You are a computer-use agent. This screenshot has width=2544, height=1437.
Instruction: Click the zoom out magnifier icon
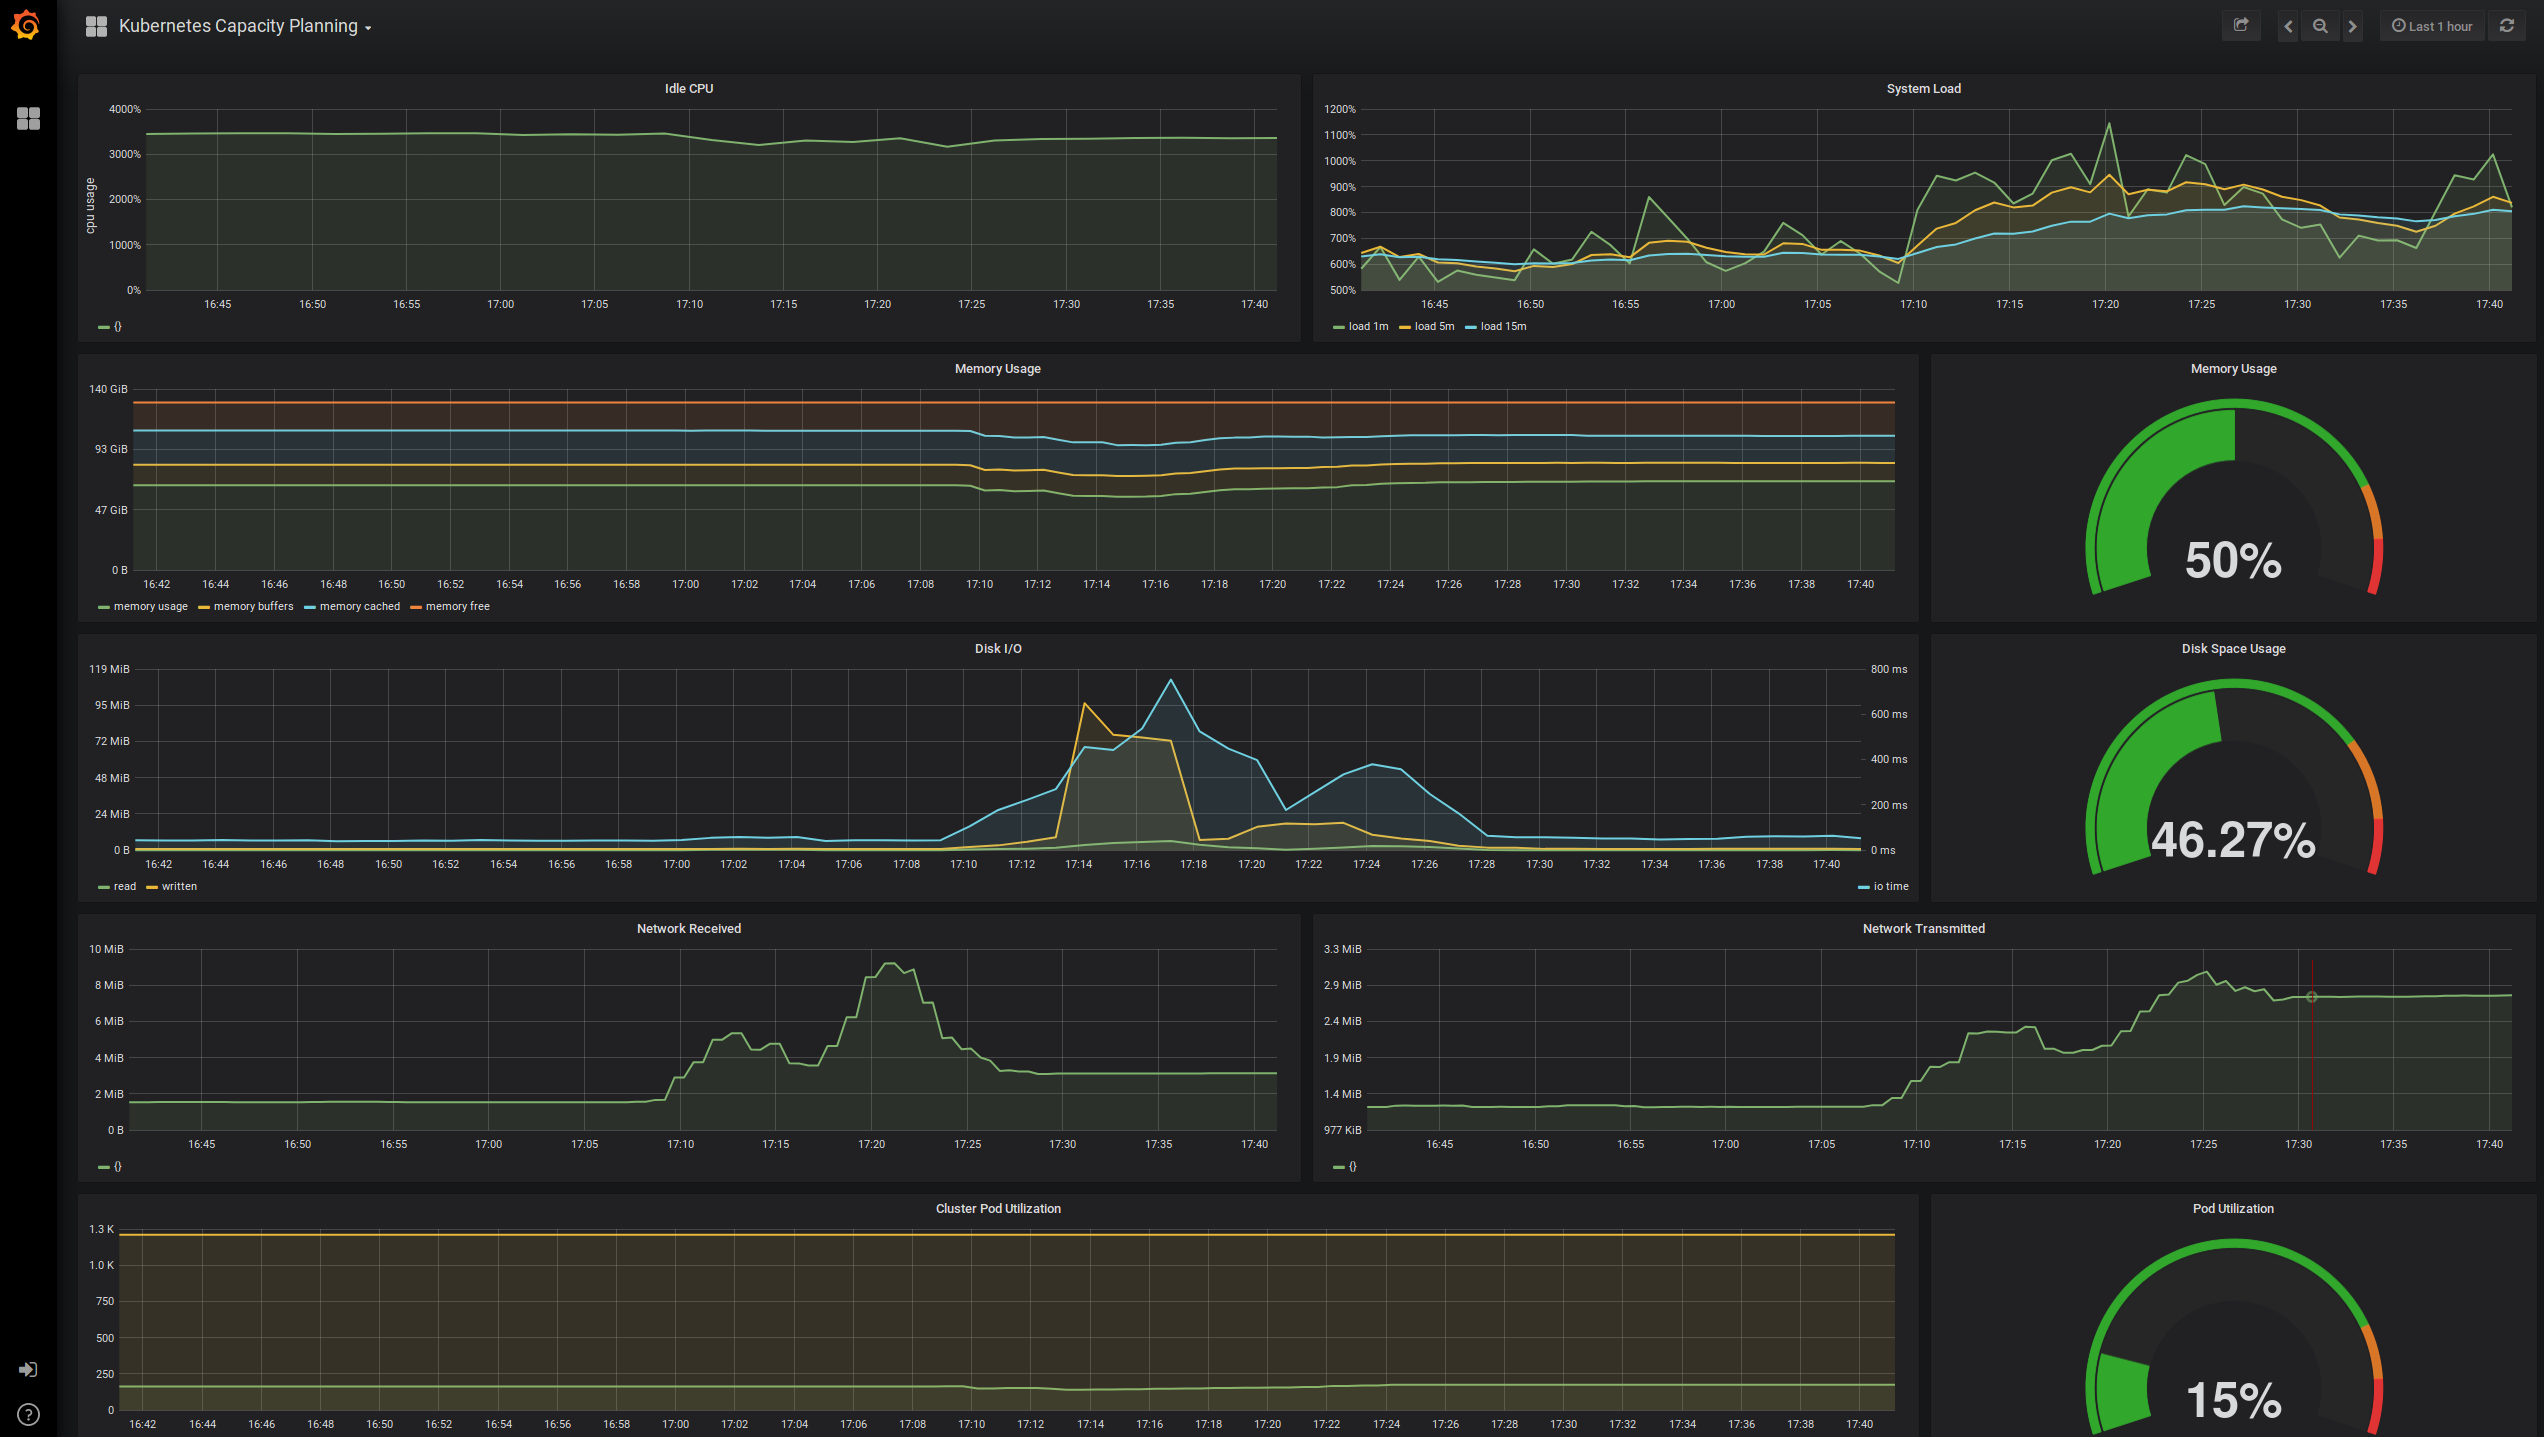(2320, 25)
